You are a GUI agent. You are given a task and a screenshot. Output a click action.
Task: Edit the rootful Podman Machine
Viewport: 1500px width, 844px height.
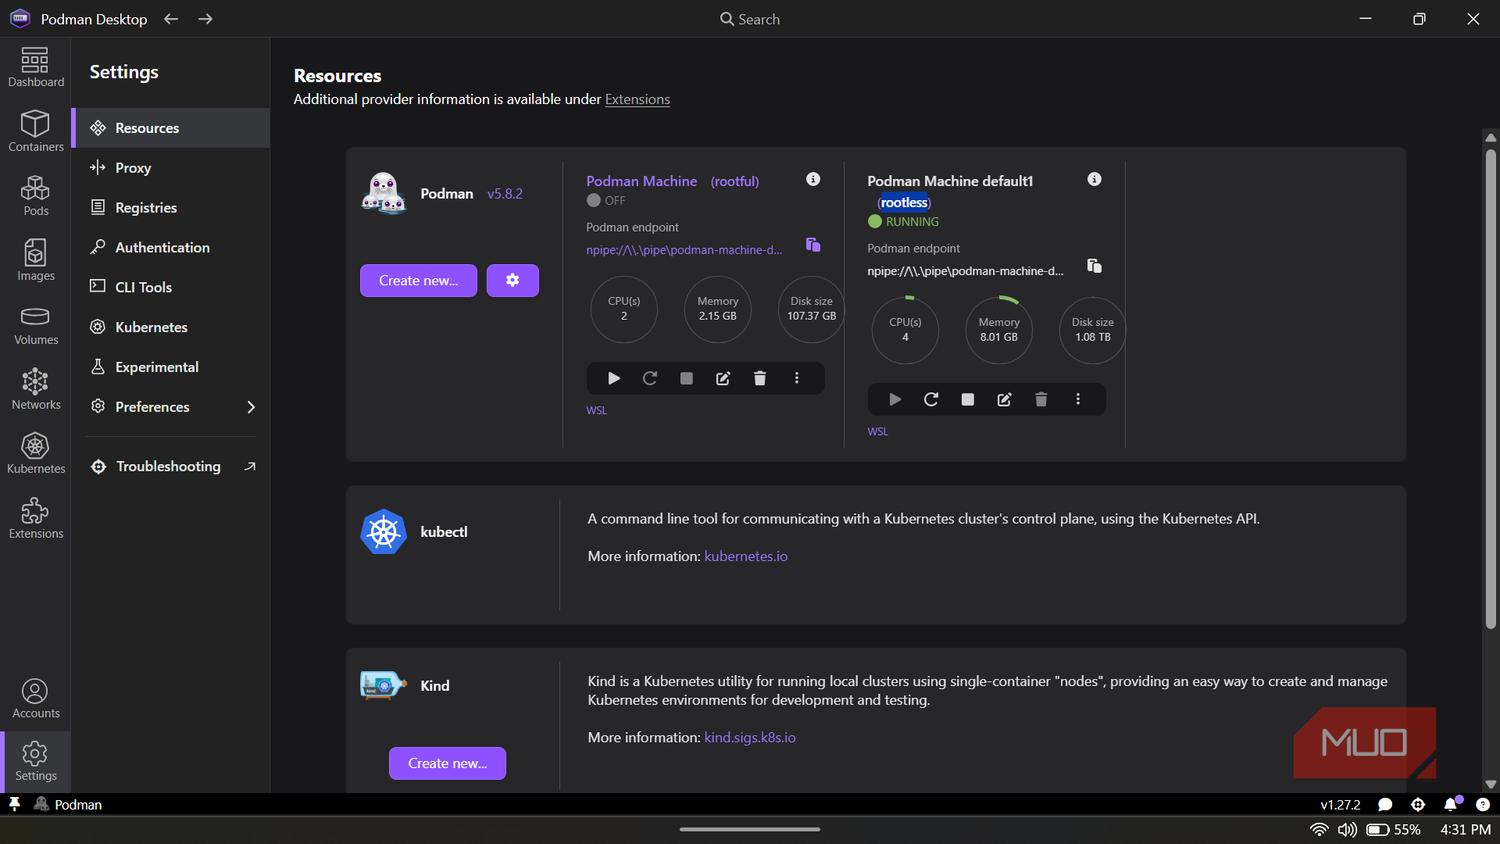pos(723,378)
